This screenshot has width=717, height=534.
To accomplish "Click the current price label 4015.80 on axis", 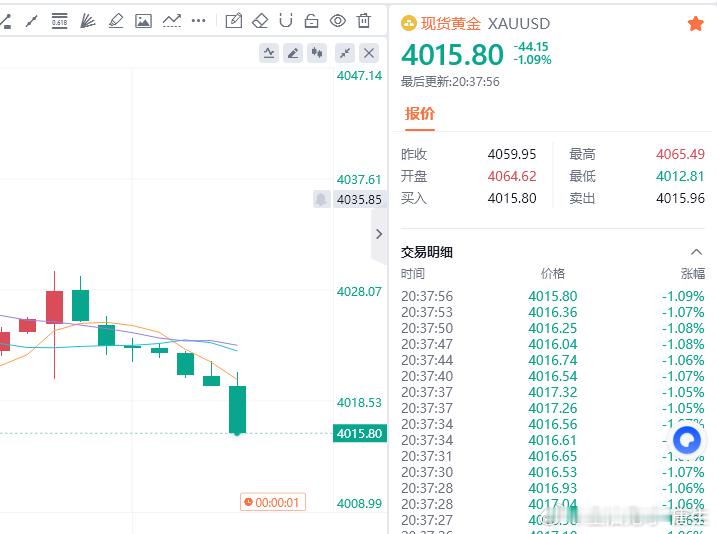I will click(359, 433).
